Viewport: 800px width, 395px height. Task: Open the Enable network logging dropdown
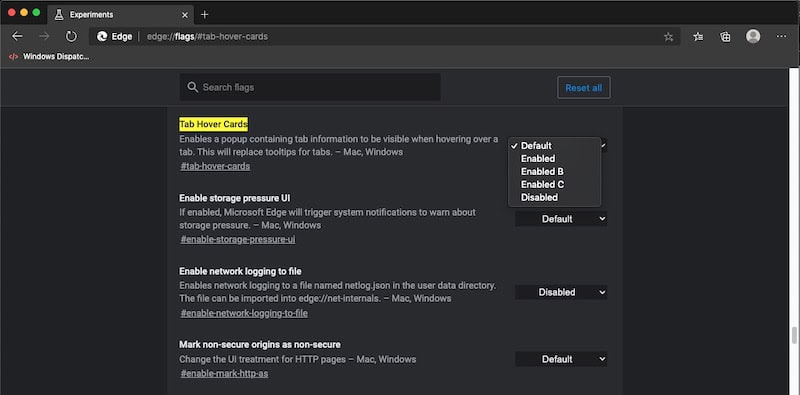(x=561, y=292)
